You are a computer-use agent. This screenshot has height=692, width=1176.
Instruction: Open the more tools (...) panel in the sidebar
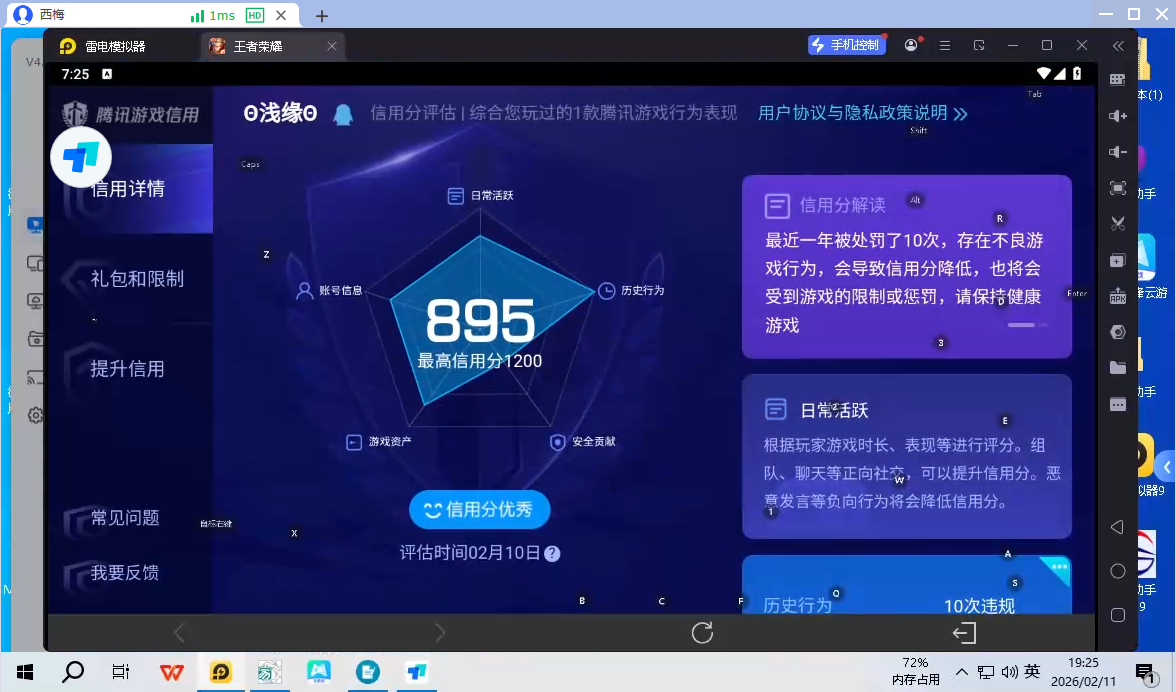coord(1118,403)
